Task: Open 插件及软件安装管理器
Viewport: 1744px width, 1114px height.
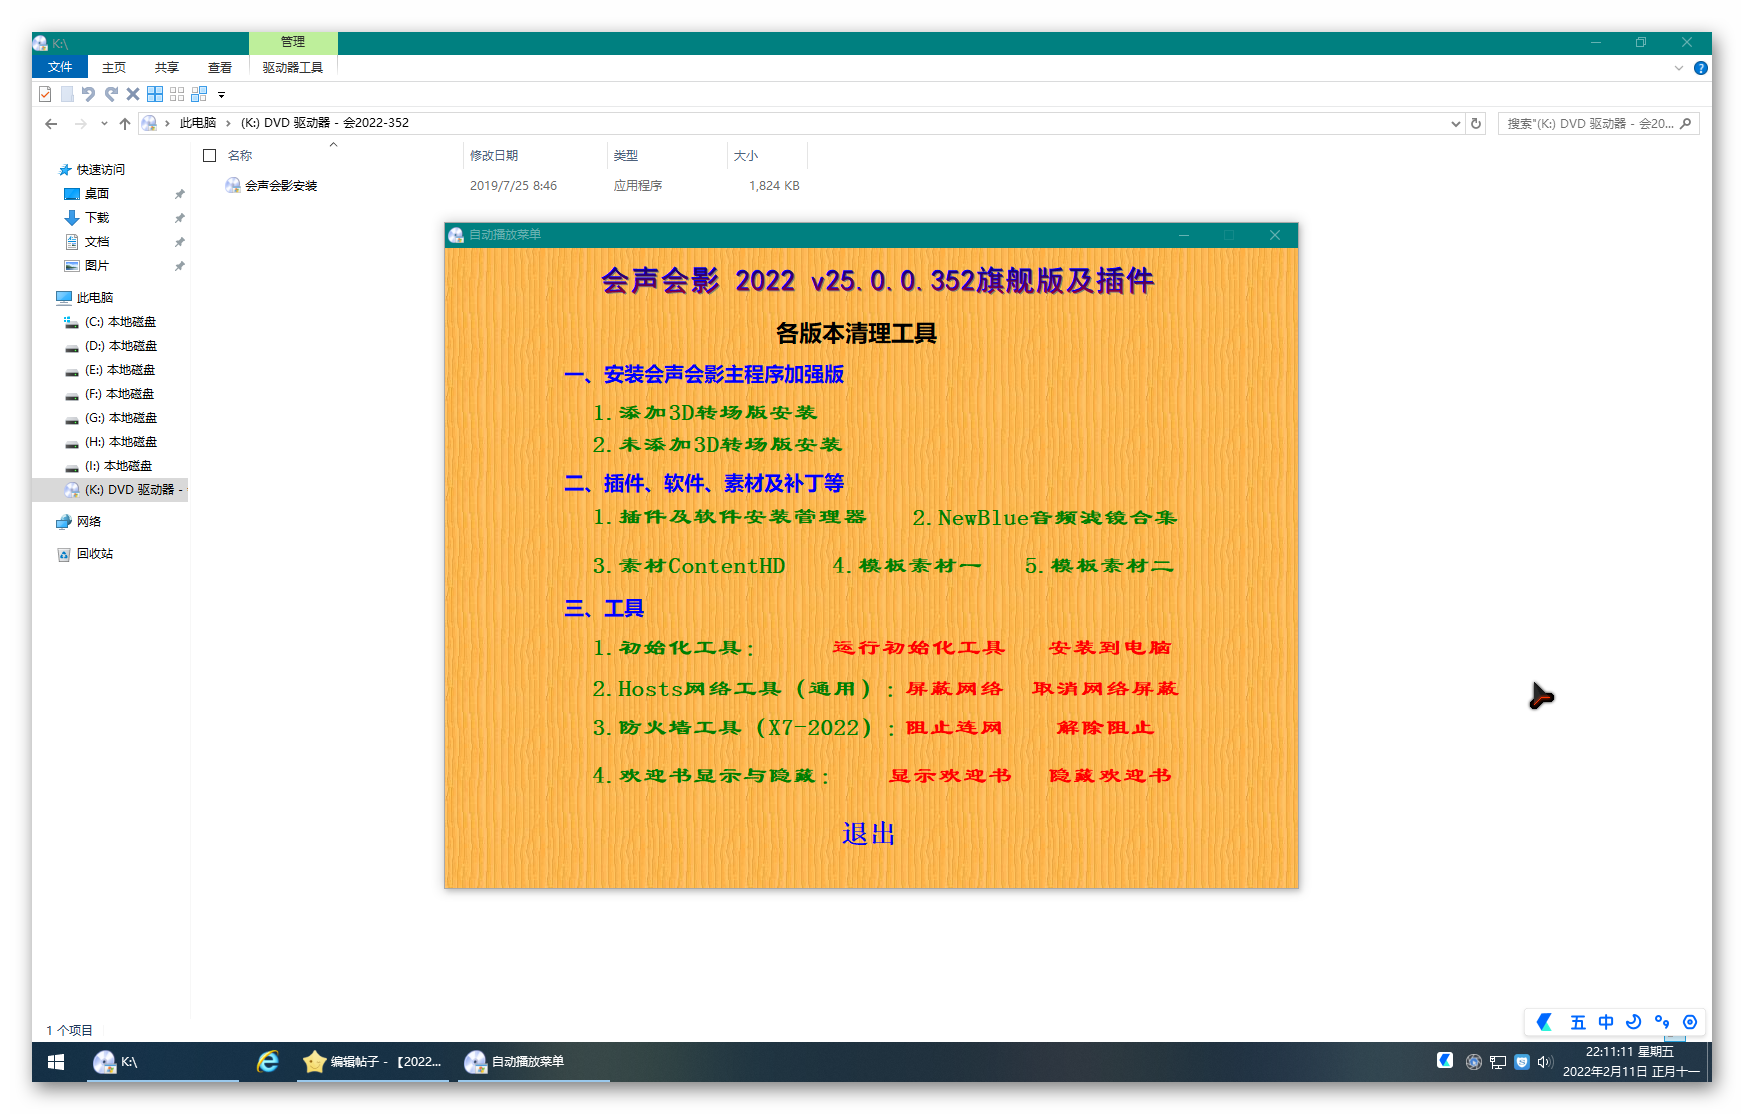Action: (729, 517)
